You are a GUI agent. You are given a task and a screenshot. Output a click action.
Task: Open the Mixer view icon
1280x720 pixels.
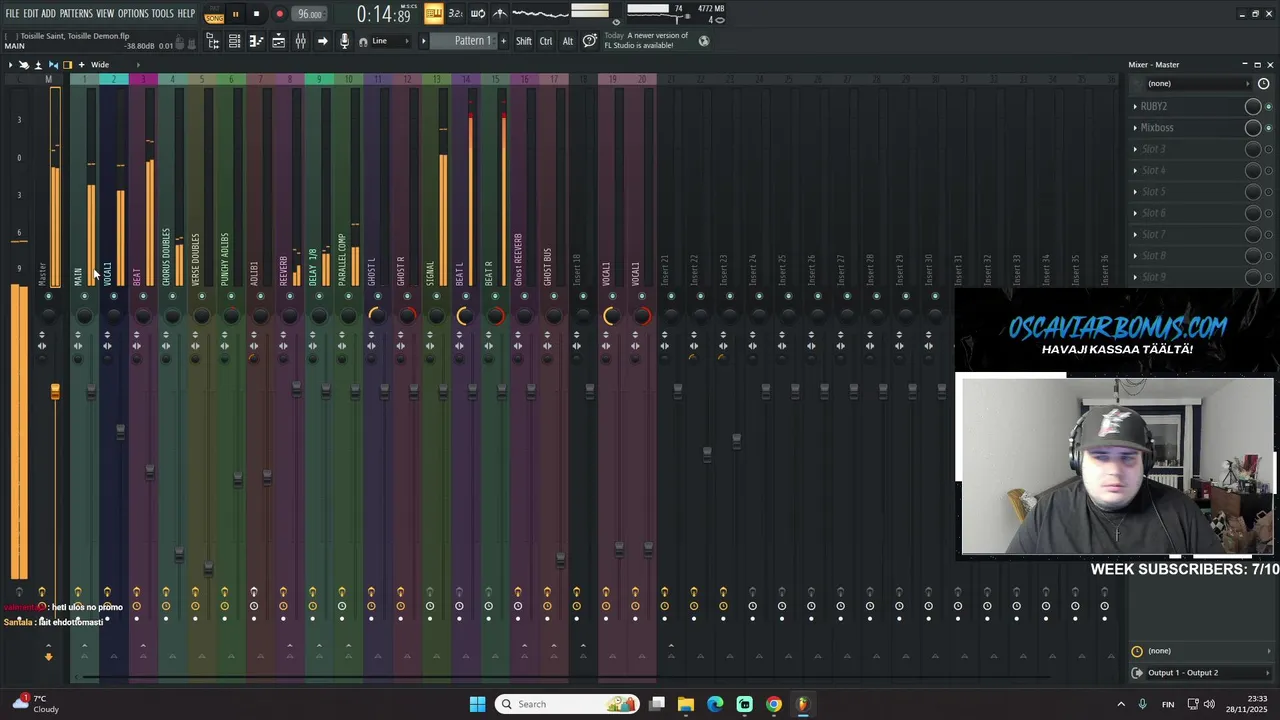pyautogui.click(x=300, y=41)
